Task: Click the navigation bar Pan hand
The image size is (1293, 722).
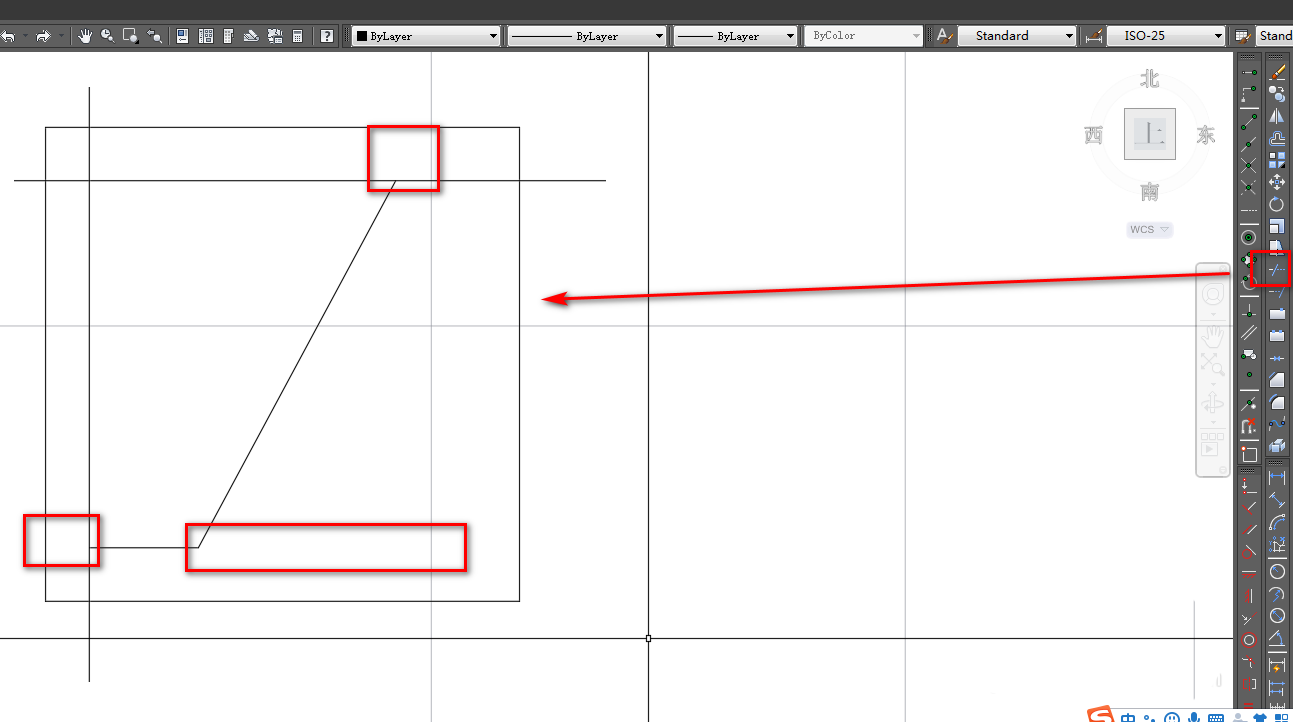Action: (x=1212, y=334)
